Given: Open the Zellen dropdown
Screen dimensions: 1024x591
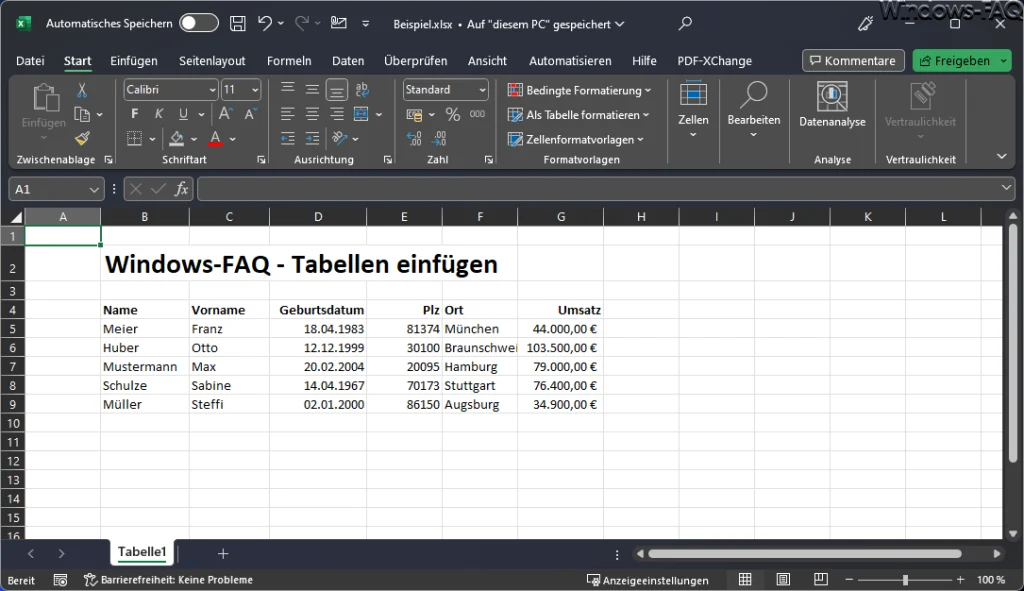Looking at the screenshot, I should (693, 110).
